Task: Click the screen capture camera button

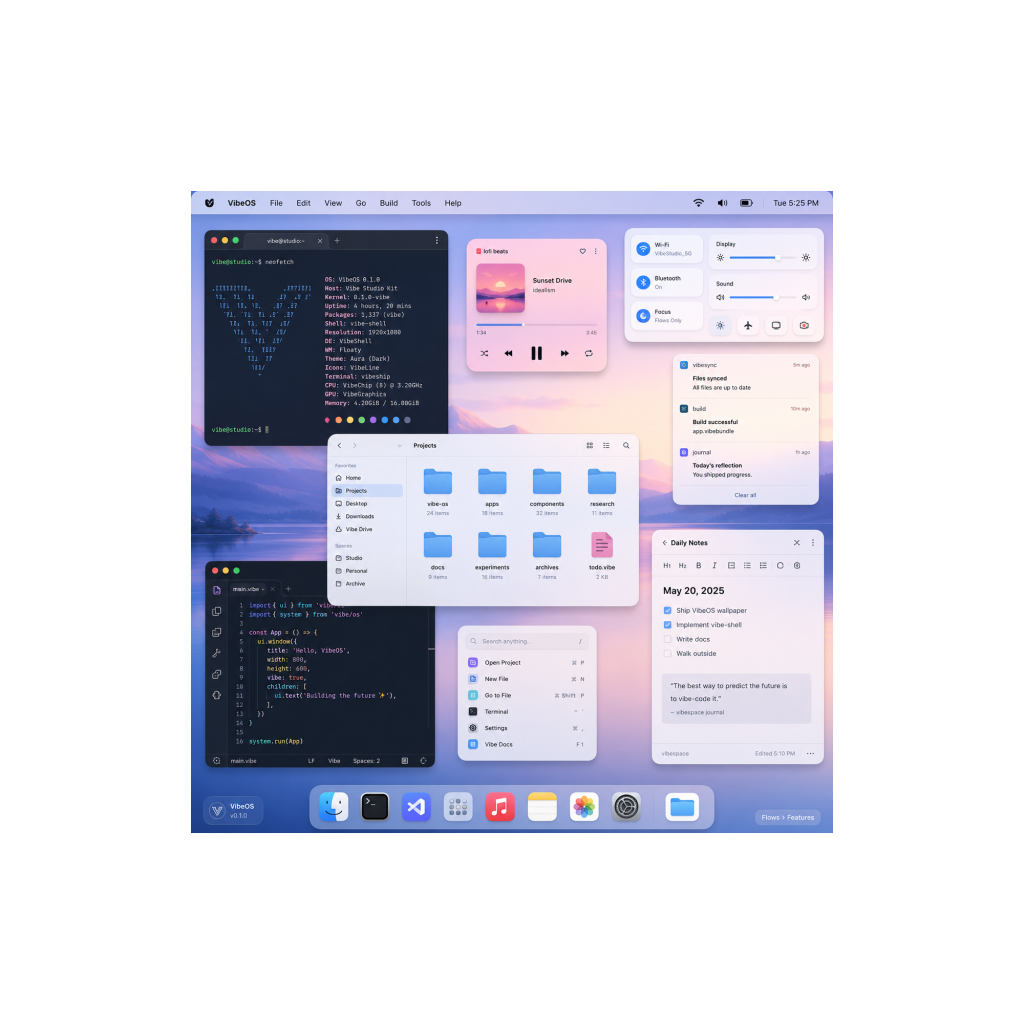Action: 804,325
